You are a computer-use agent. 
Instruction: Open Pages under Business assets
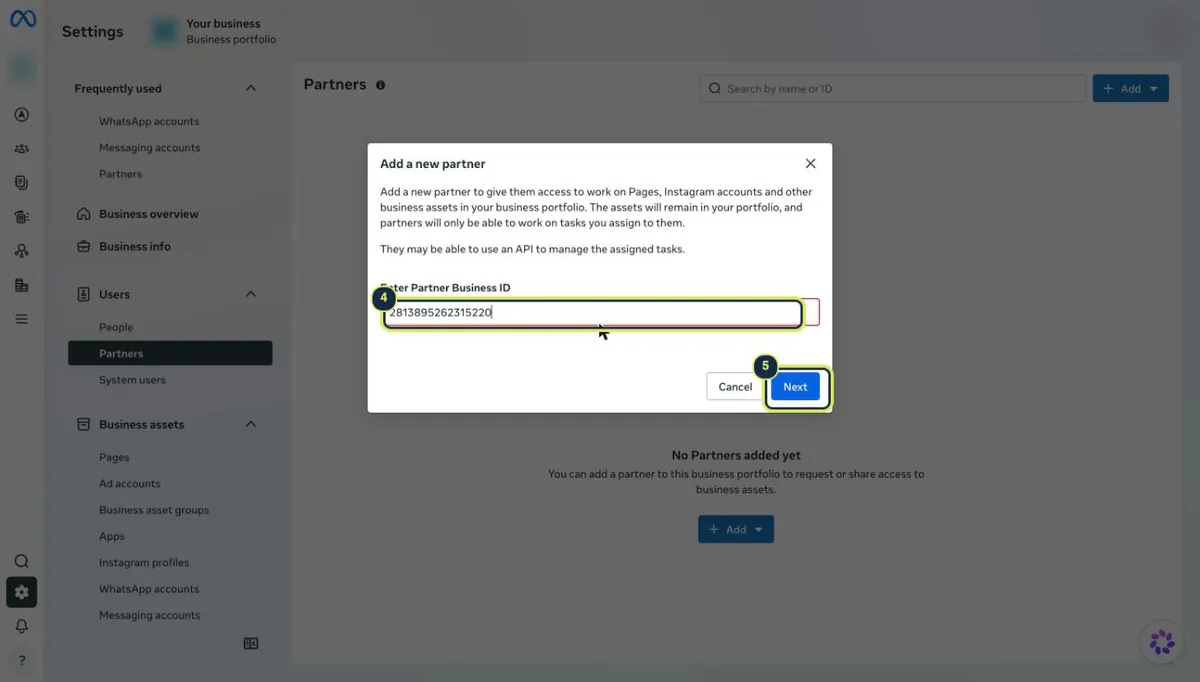[x=114, y=457]
